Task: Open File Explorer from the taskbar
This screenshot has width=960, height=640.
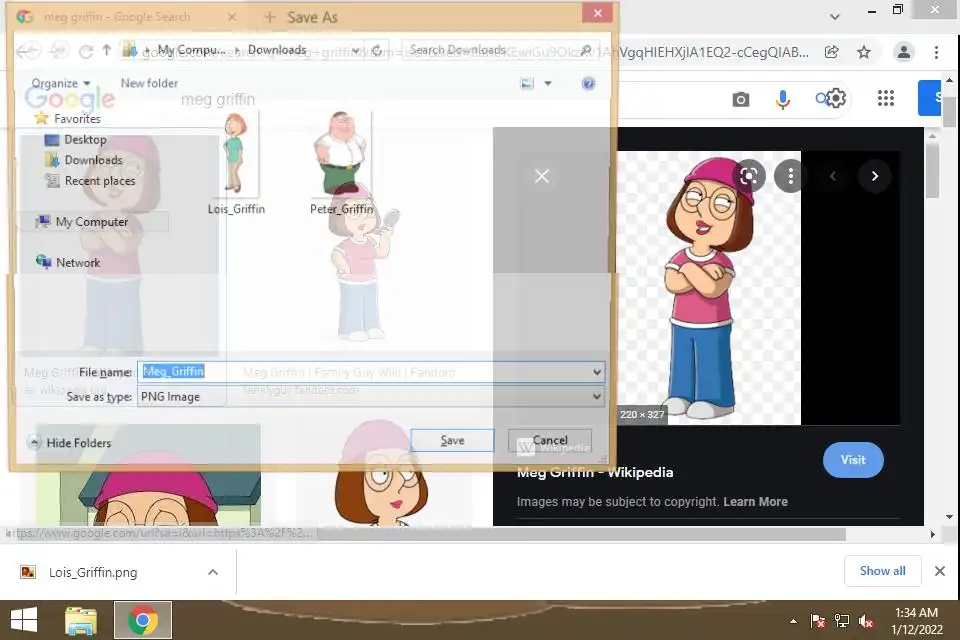Action: click(x=81, y=620)
